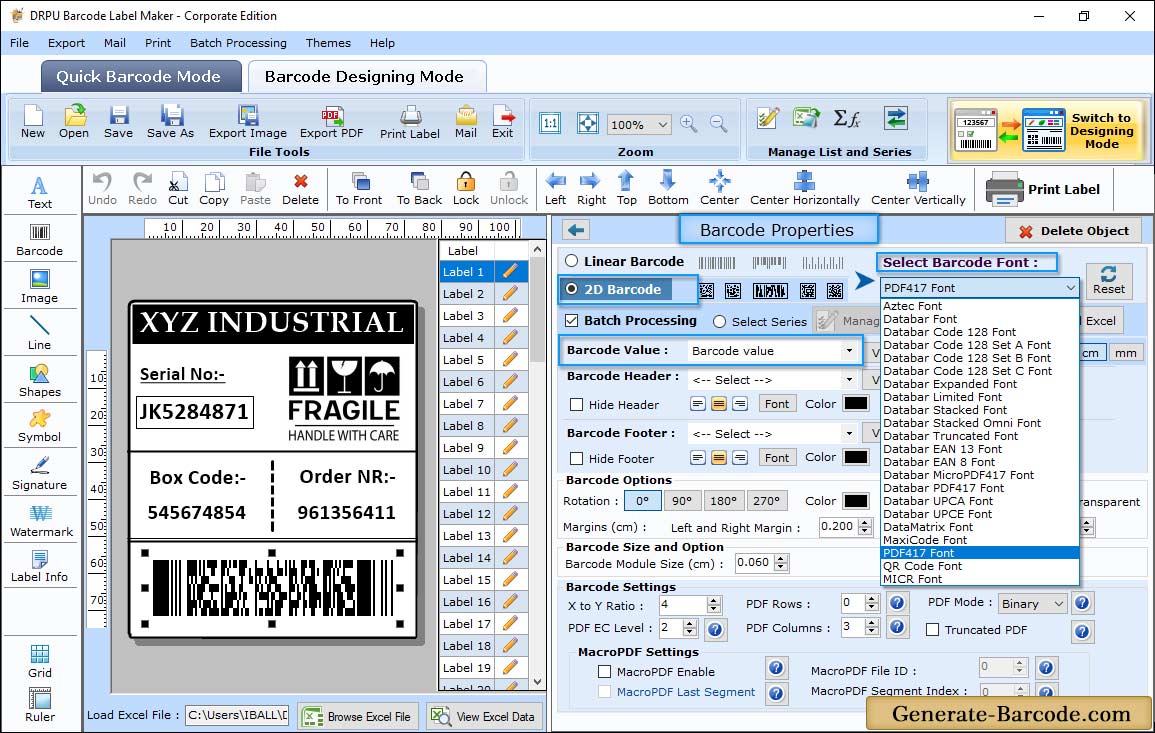This screenshot has width=1155, height=733.
Task: Open the Export menu
Action: pos(66,43)
